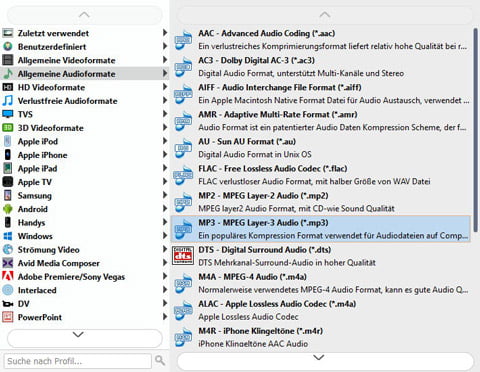Select AC3 - Dolby Digital AC-3 format
Screen dimensions: 480x372
click(321, 67)
